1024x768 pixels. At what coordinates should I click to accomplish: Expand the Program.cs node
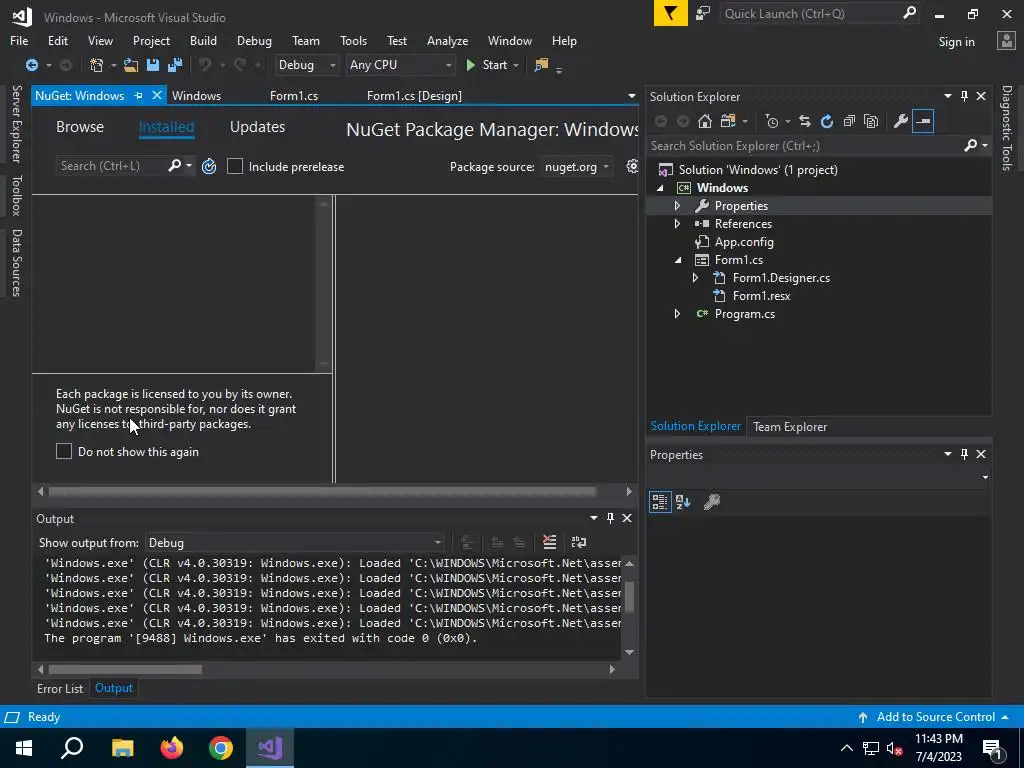point(677,314)
